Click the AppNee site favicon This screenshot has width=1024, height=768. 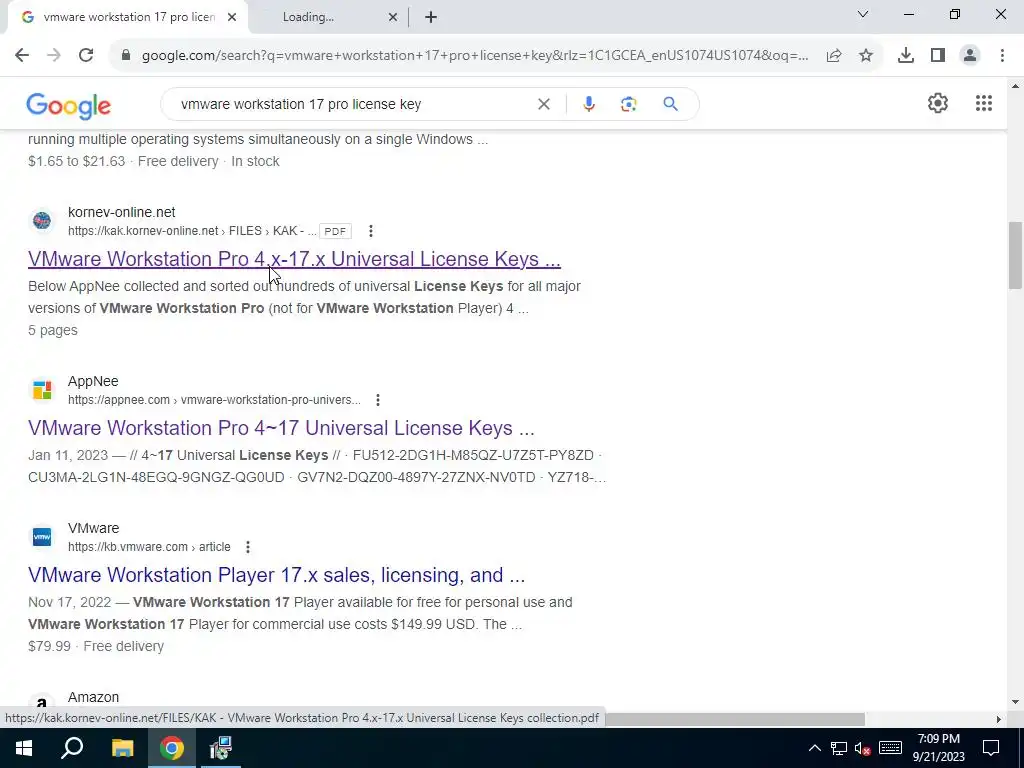[x=42, y=390]
